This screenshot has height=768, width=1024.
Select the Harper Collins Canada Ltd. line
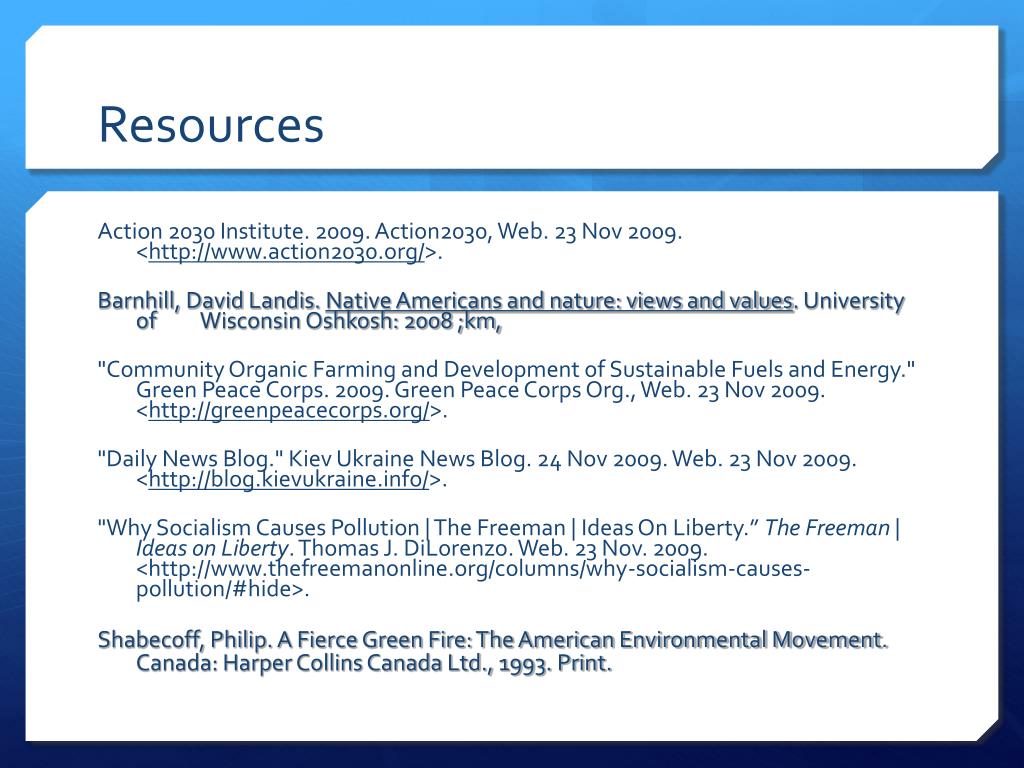(x=374, y=663)
